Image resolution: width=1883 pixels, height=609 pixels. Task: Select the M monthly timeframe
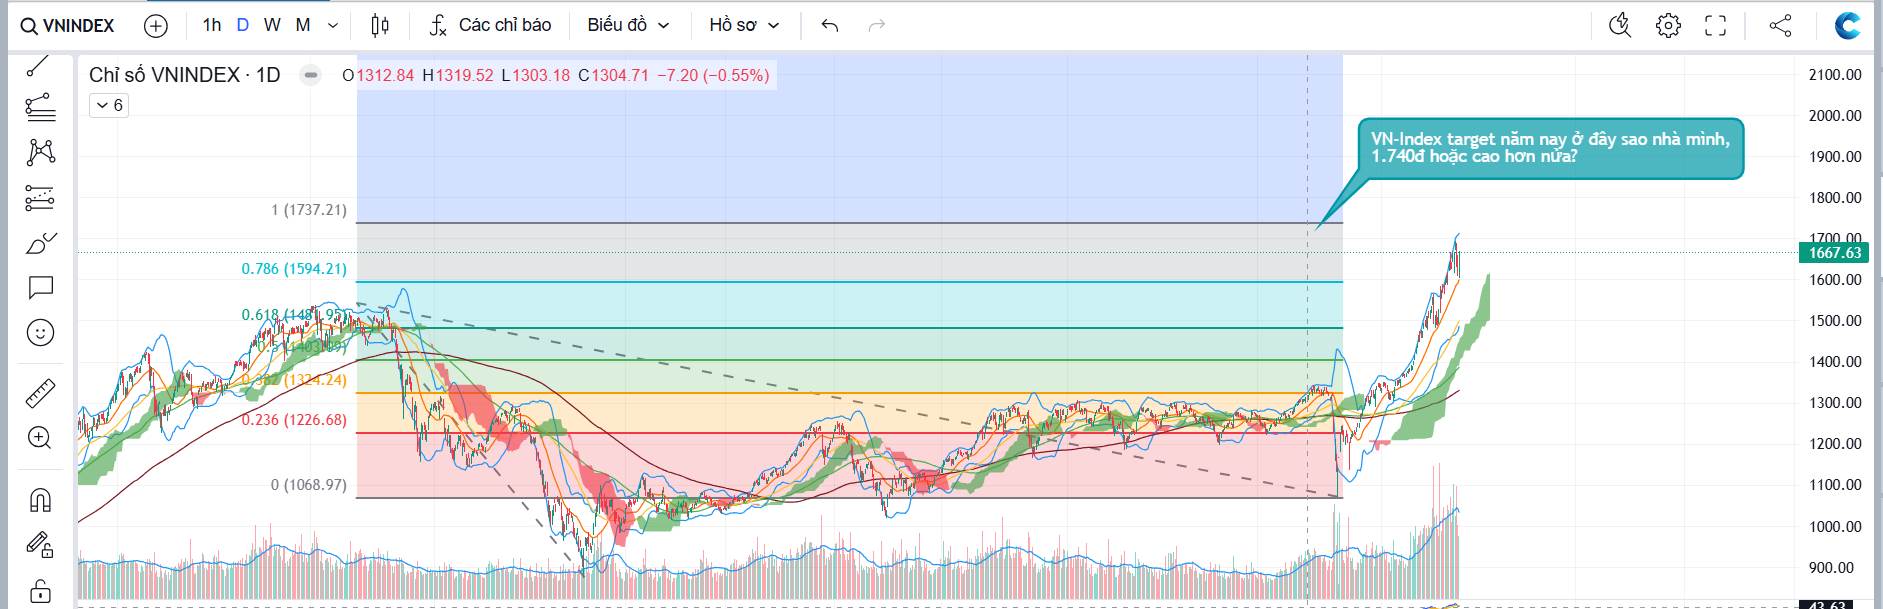(303, 25)
